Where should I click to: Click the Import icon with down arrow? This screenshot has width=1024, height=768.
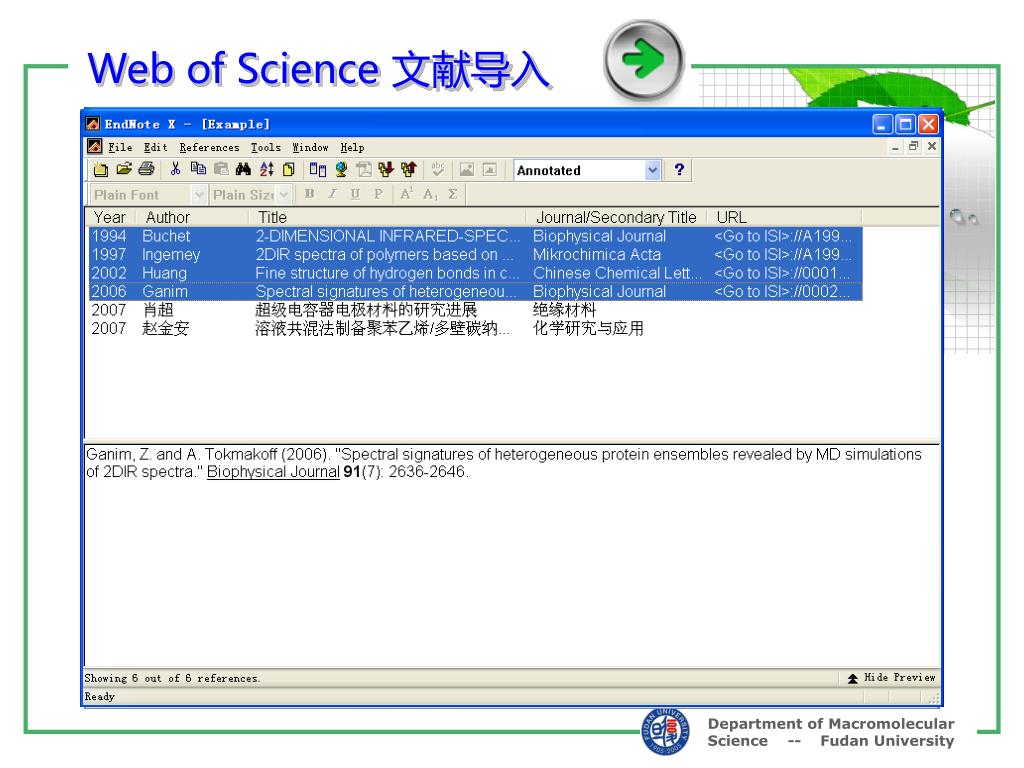pos(386,170)
